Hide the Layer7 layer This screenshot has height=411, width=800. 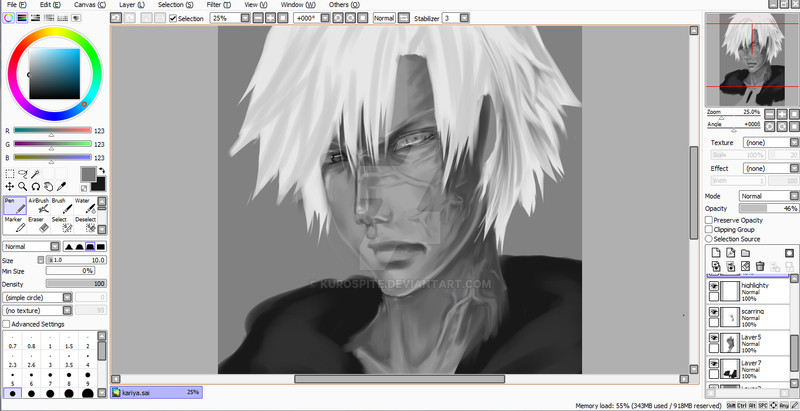point(714,364)
